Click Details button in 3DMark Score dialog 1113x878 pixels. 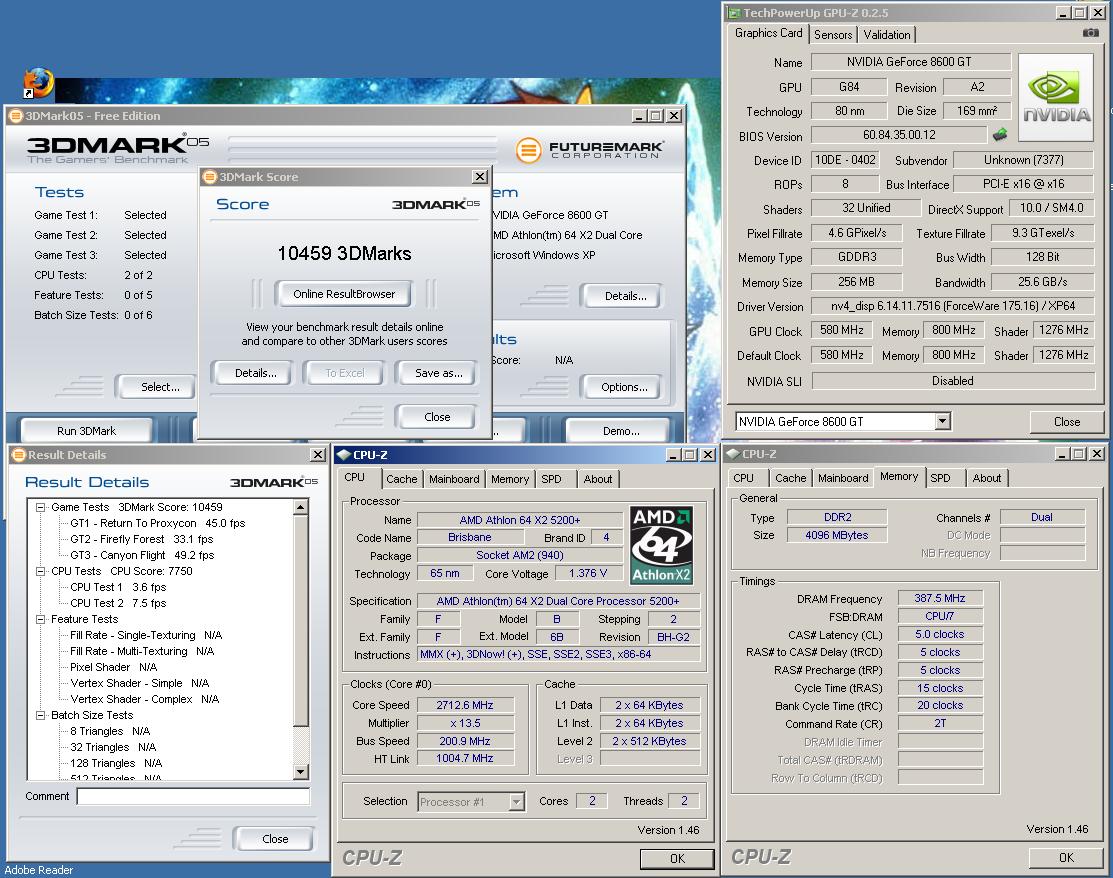[256, 373]
